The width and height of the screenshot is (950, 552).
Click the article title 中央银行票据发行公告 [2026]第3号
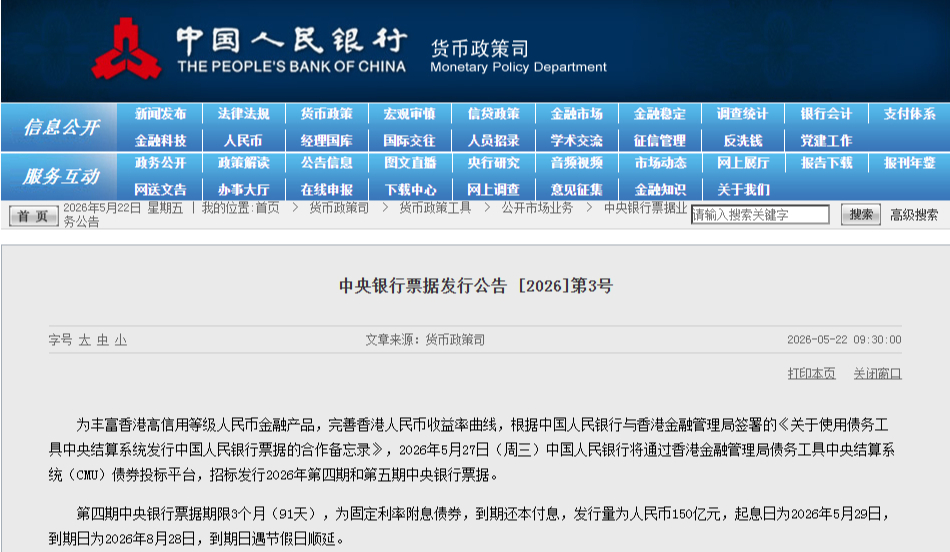point(476,285)
